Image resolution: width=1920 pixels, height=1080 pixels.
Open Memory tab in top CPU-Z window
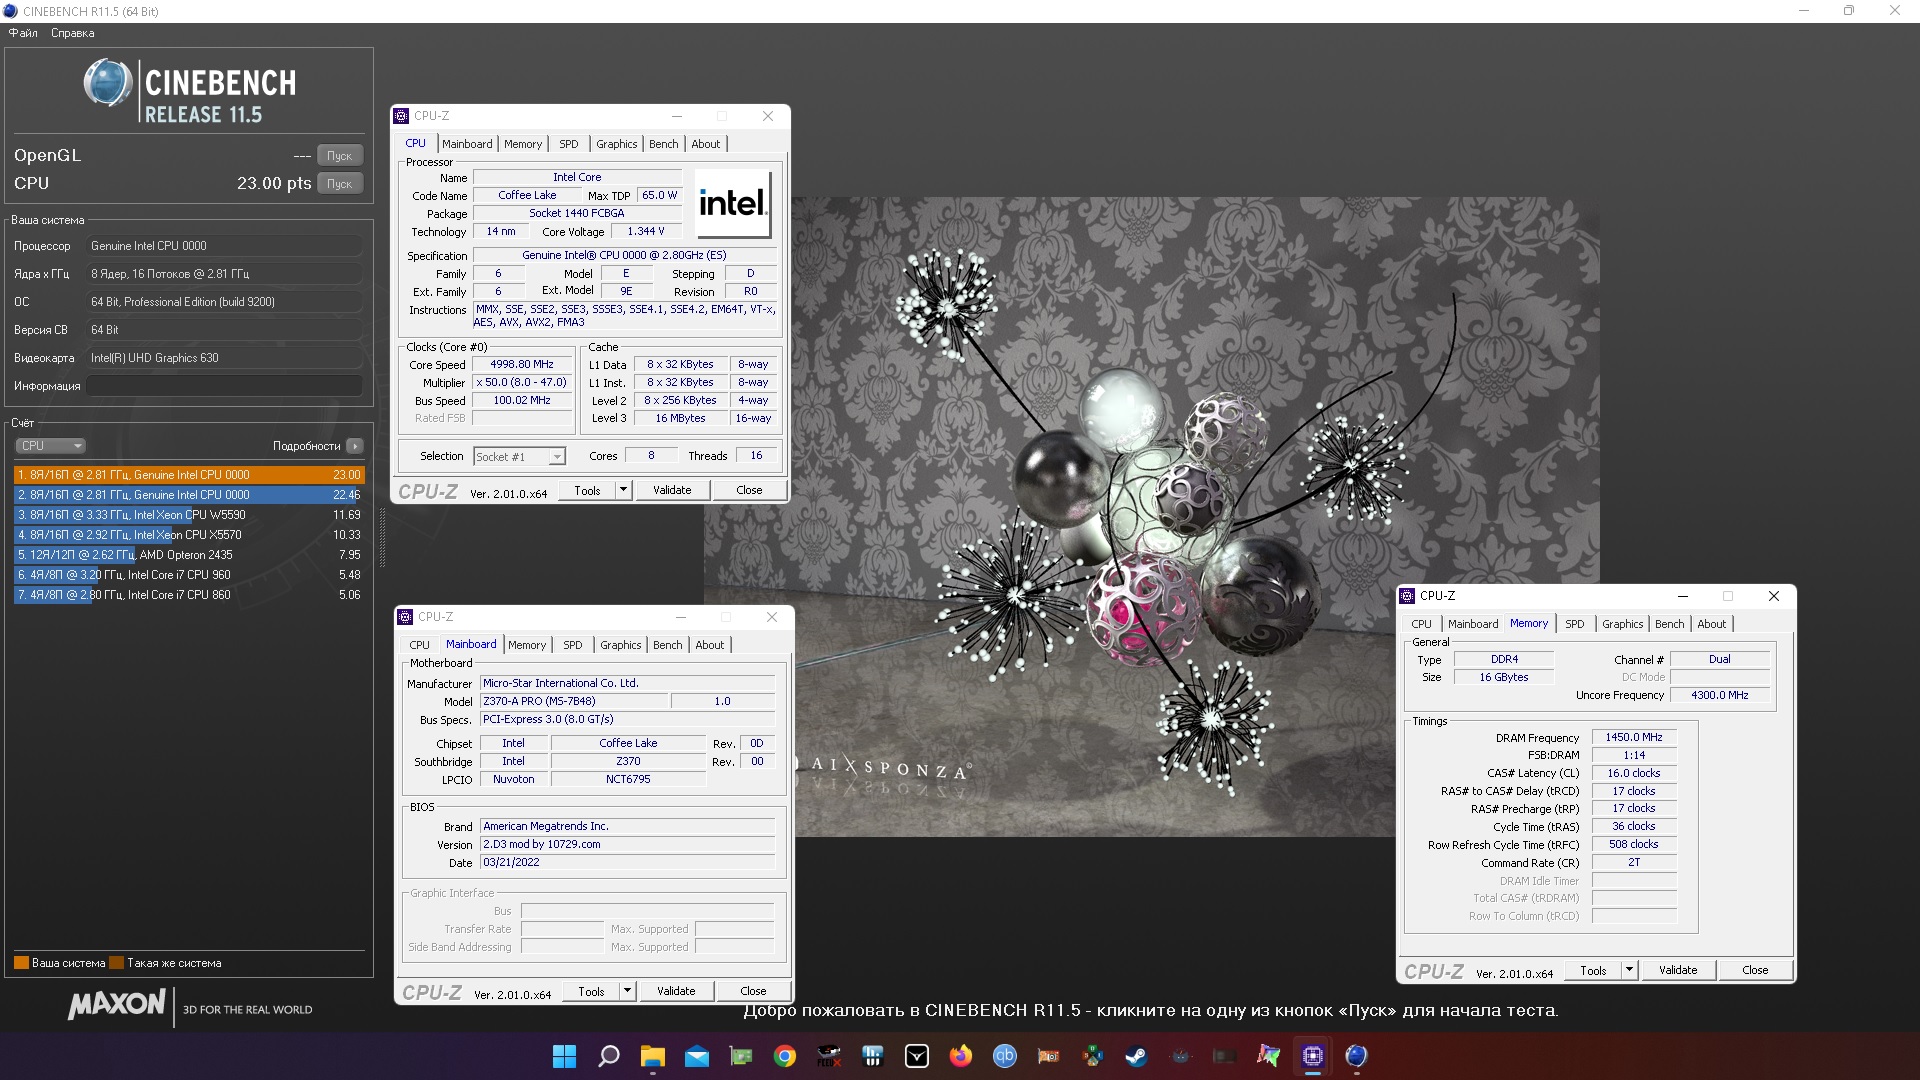click(522, 144)
